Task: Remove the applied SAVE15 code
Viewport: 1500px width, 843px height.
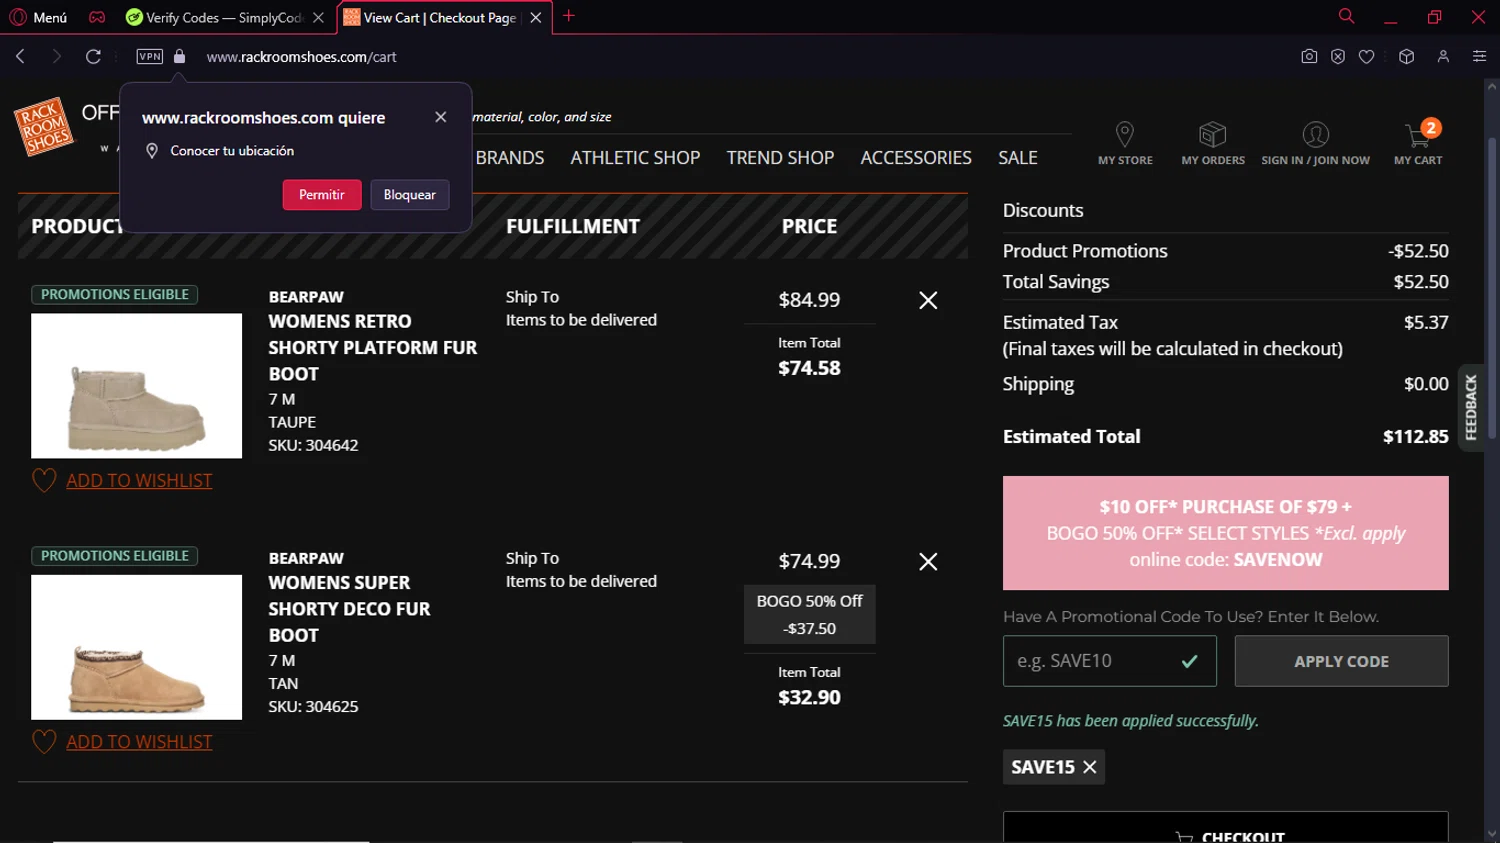Action: tap(1090, 767)
